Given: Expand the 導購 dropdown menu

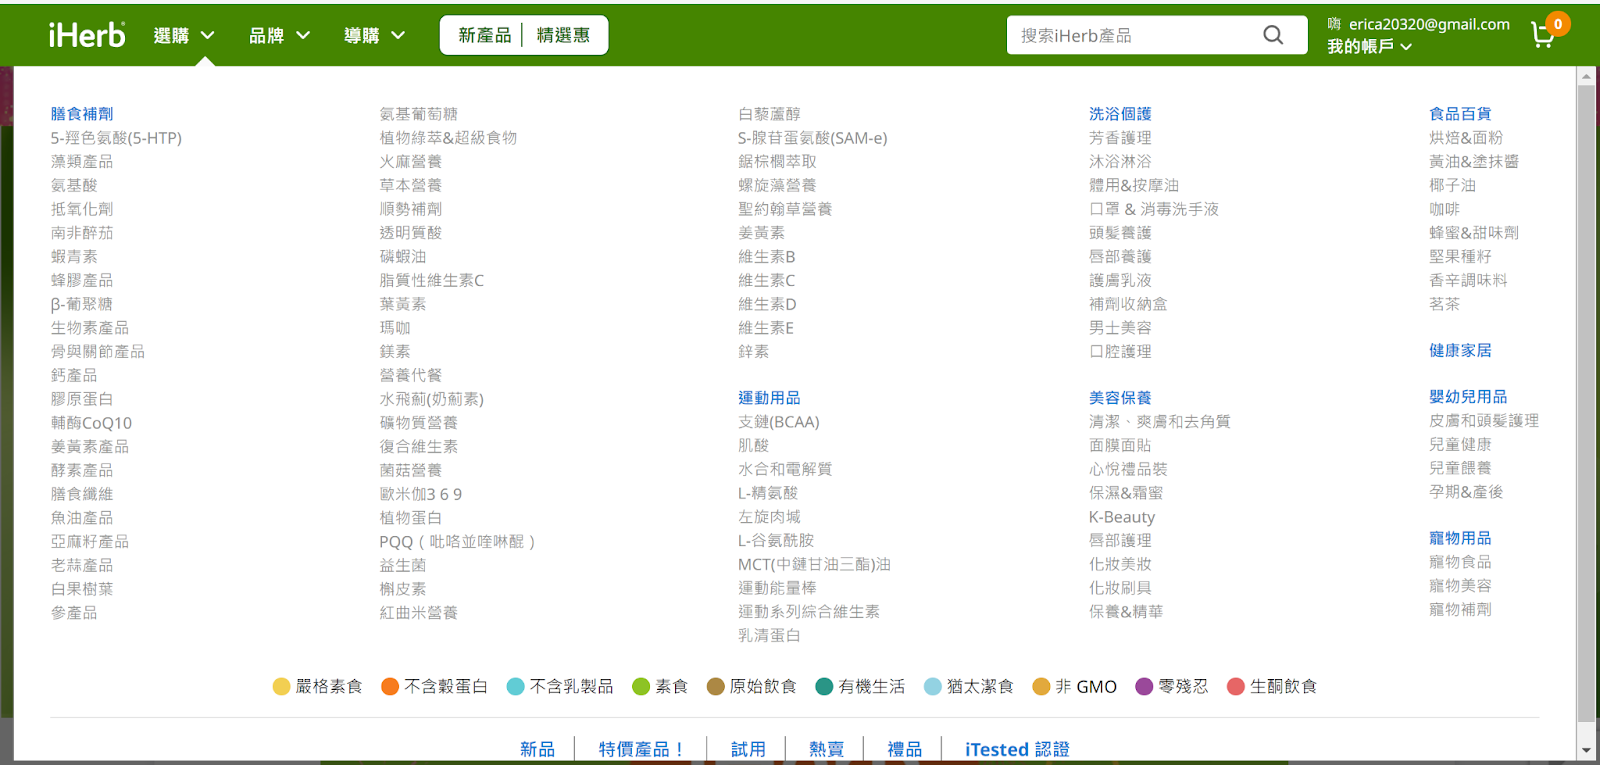Looking at the screenshot, I should (374, 36).
